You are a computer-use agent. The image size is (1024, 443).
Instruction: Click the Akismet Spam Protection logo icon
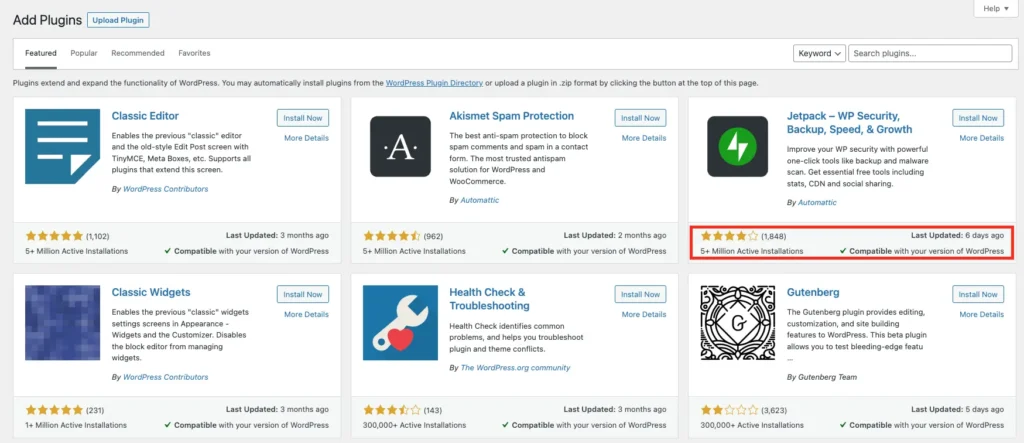(x=400, y=146)
